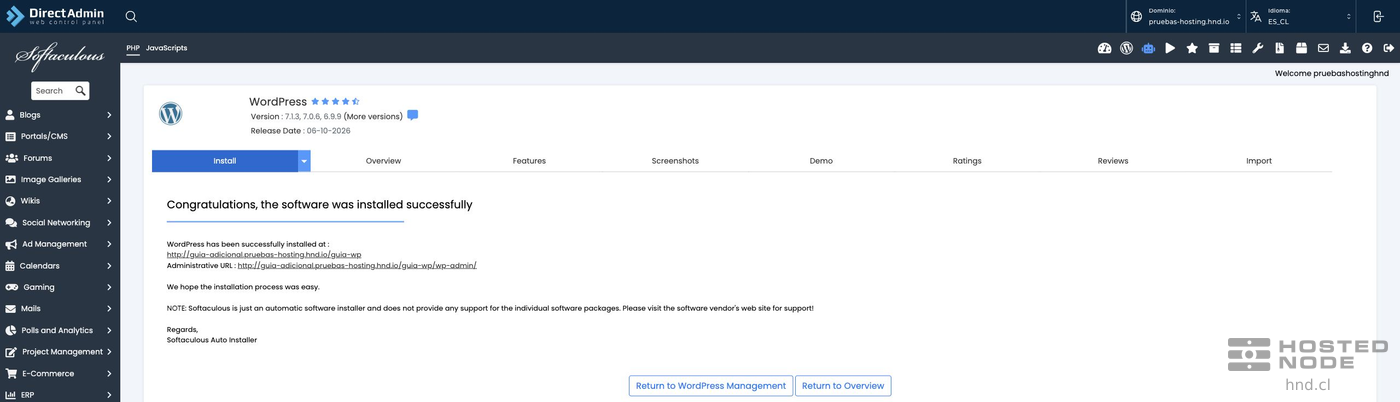The height and width of the screenshot is (402, 1400).
Task: Click the language translate icon
Action: 1256,16
